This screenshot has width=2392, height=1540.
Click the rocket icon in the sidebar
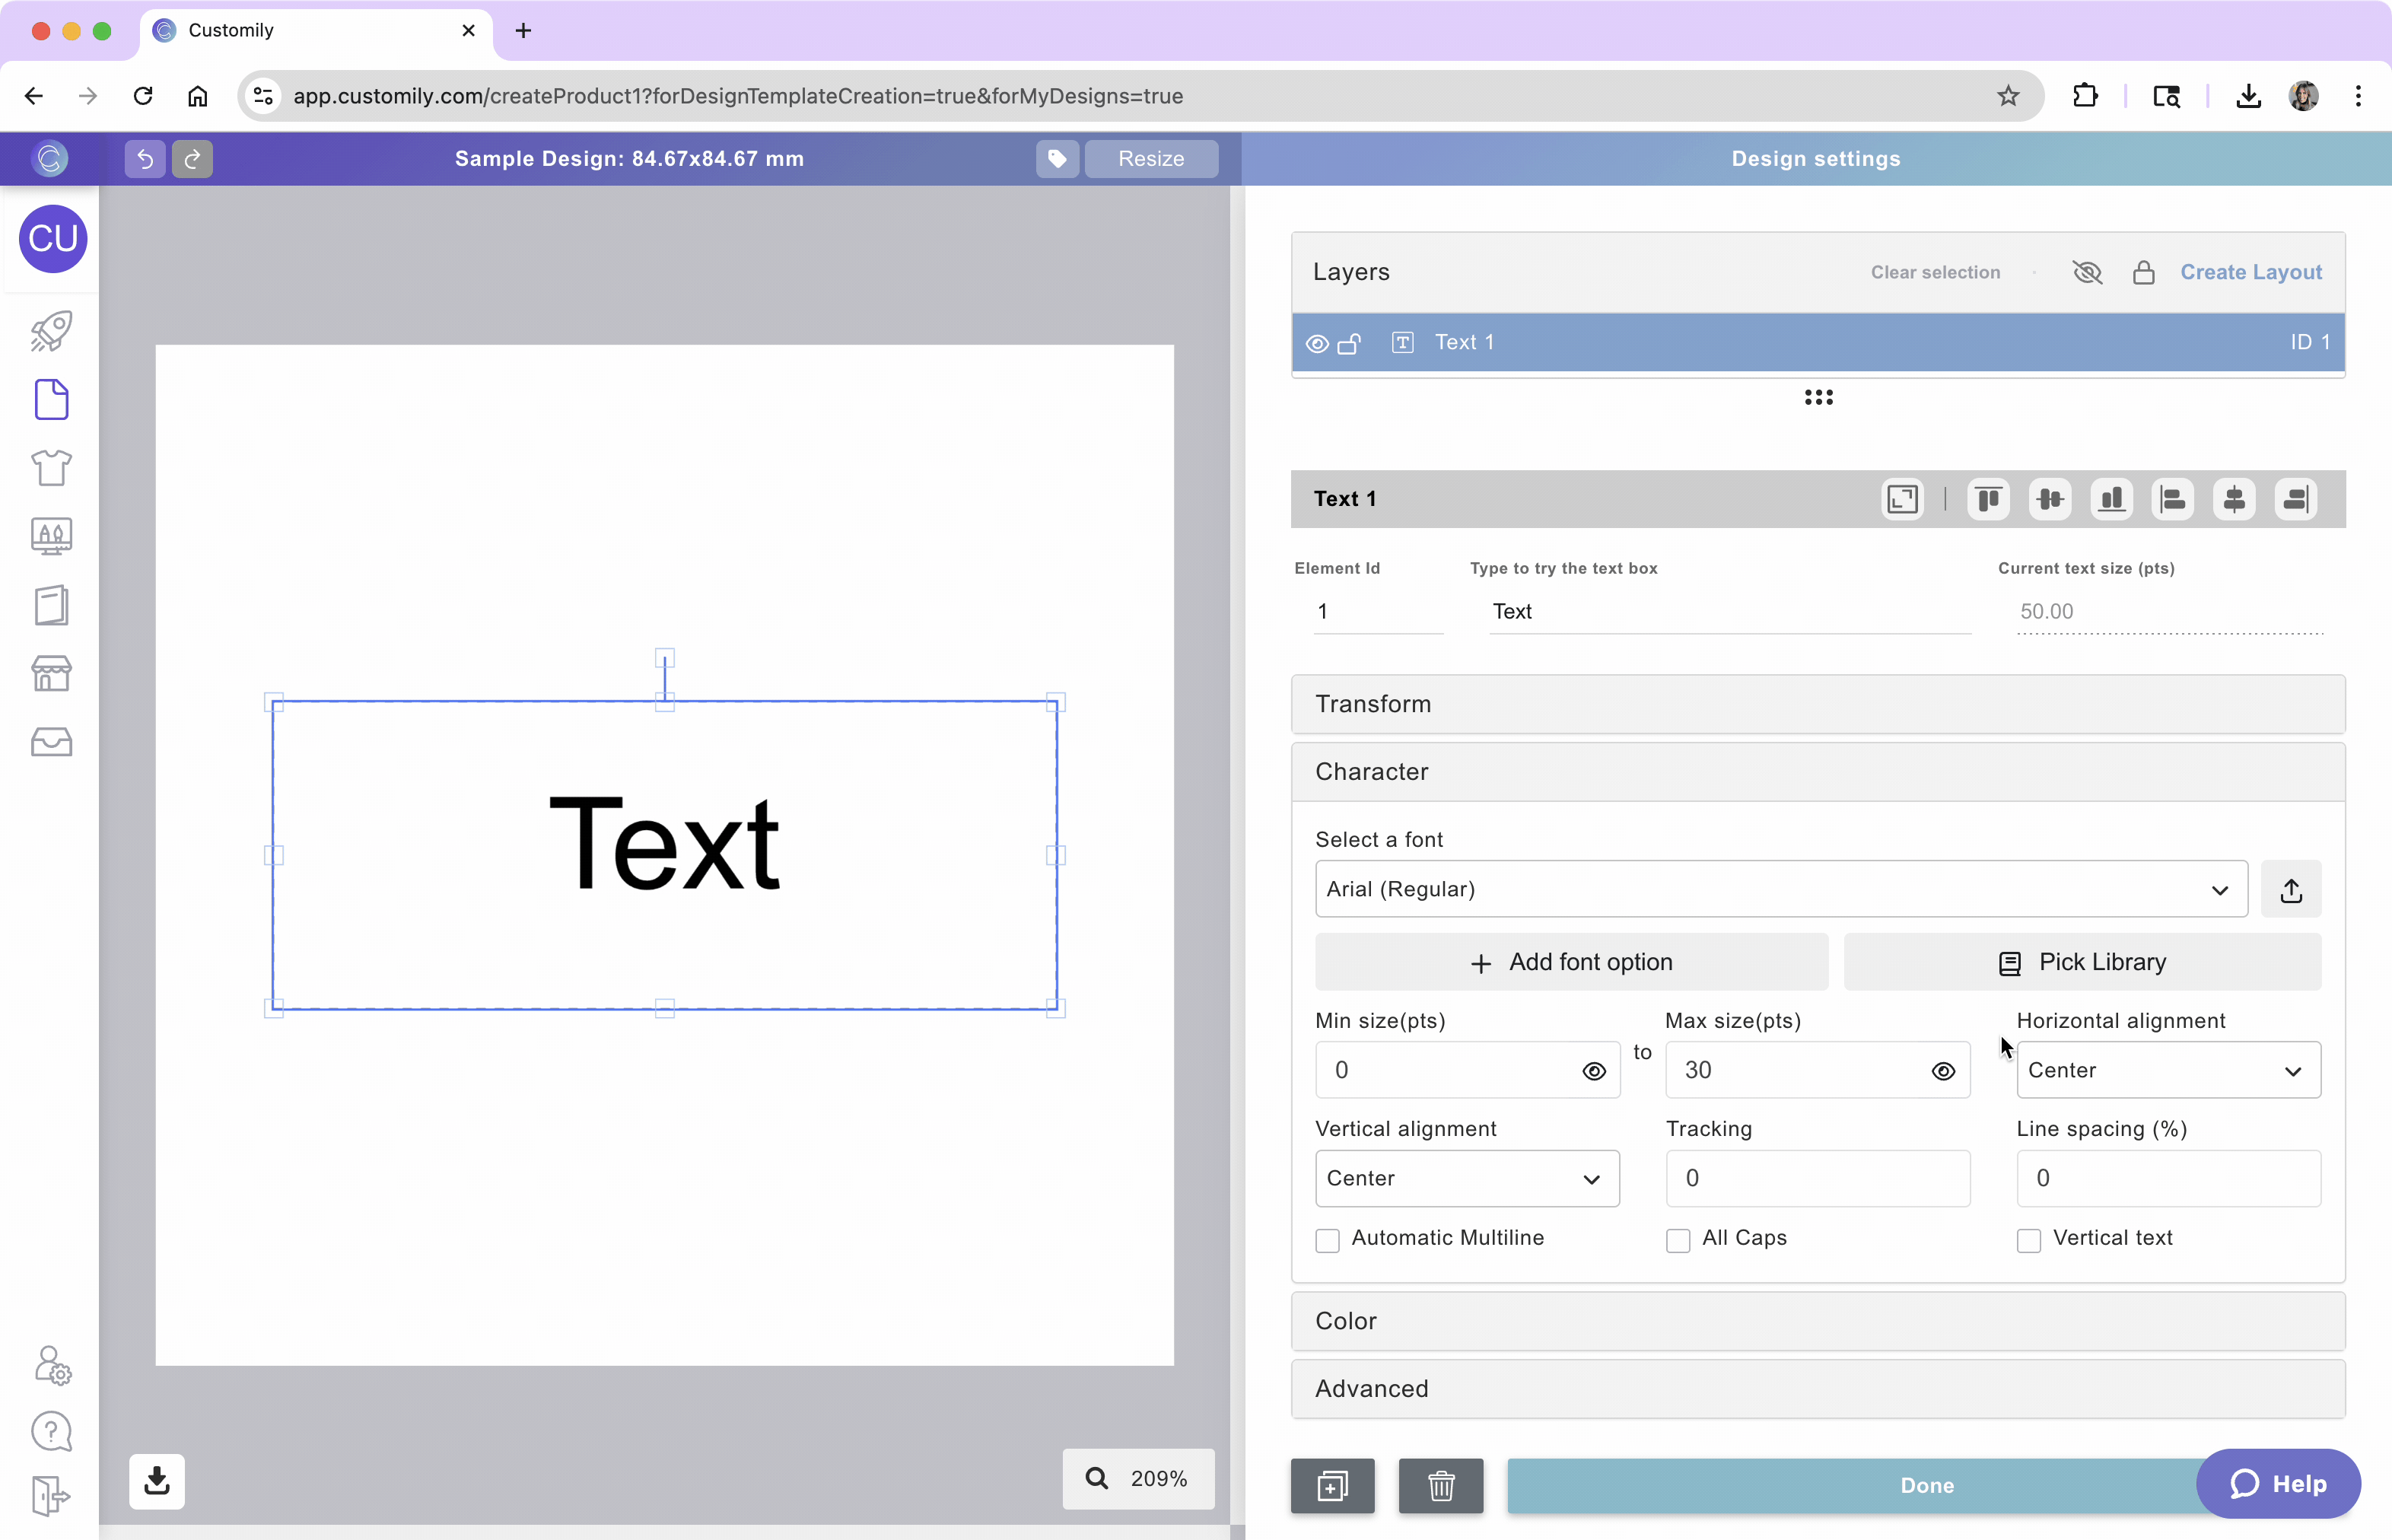51,331
